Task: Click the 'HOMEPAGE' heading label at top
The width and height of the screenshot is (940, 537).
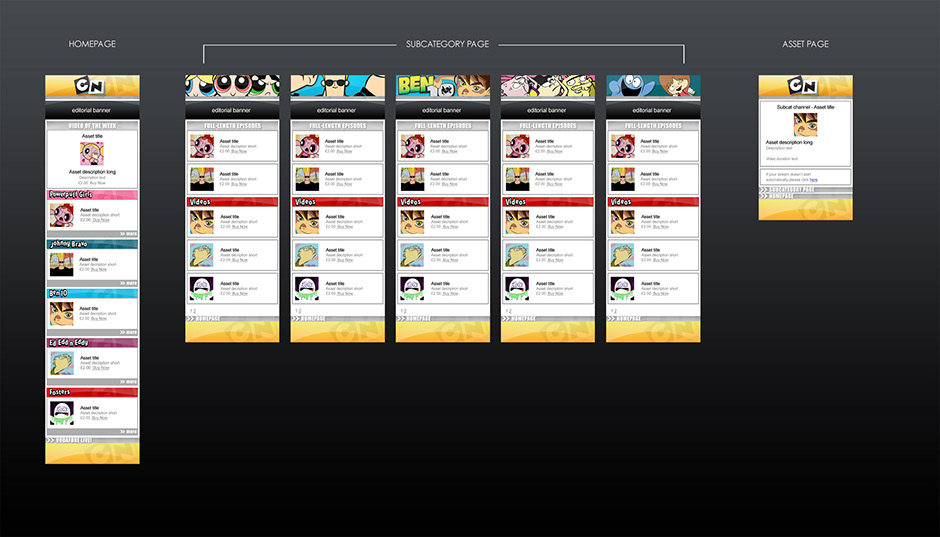Action: click(92, 44)
